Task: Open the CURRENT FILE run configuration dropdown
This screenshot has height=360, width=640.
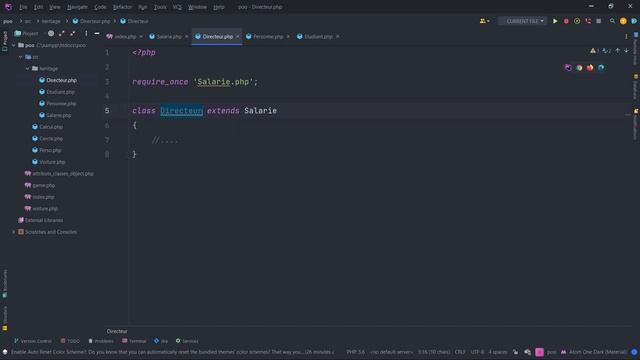Action: click(x=522, y=21)
